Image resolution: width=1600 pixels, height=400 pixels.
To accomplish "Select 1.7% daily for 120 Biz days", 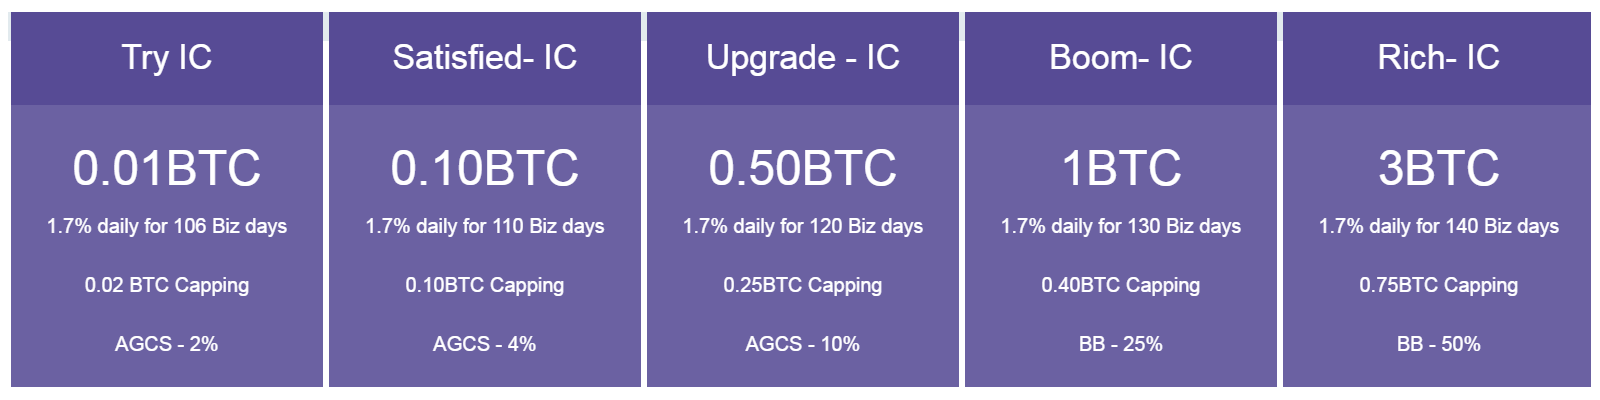I will pyautogui.click(x=803, y=226).
